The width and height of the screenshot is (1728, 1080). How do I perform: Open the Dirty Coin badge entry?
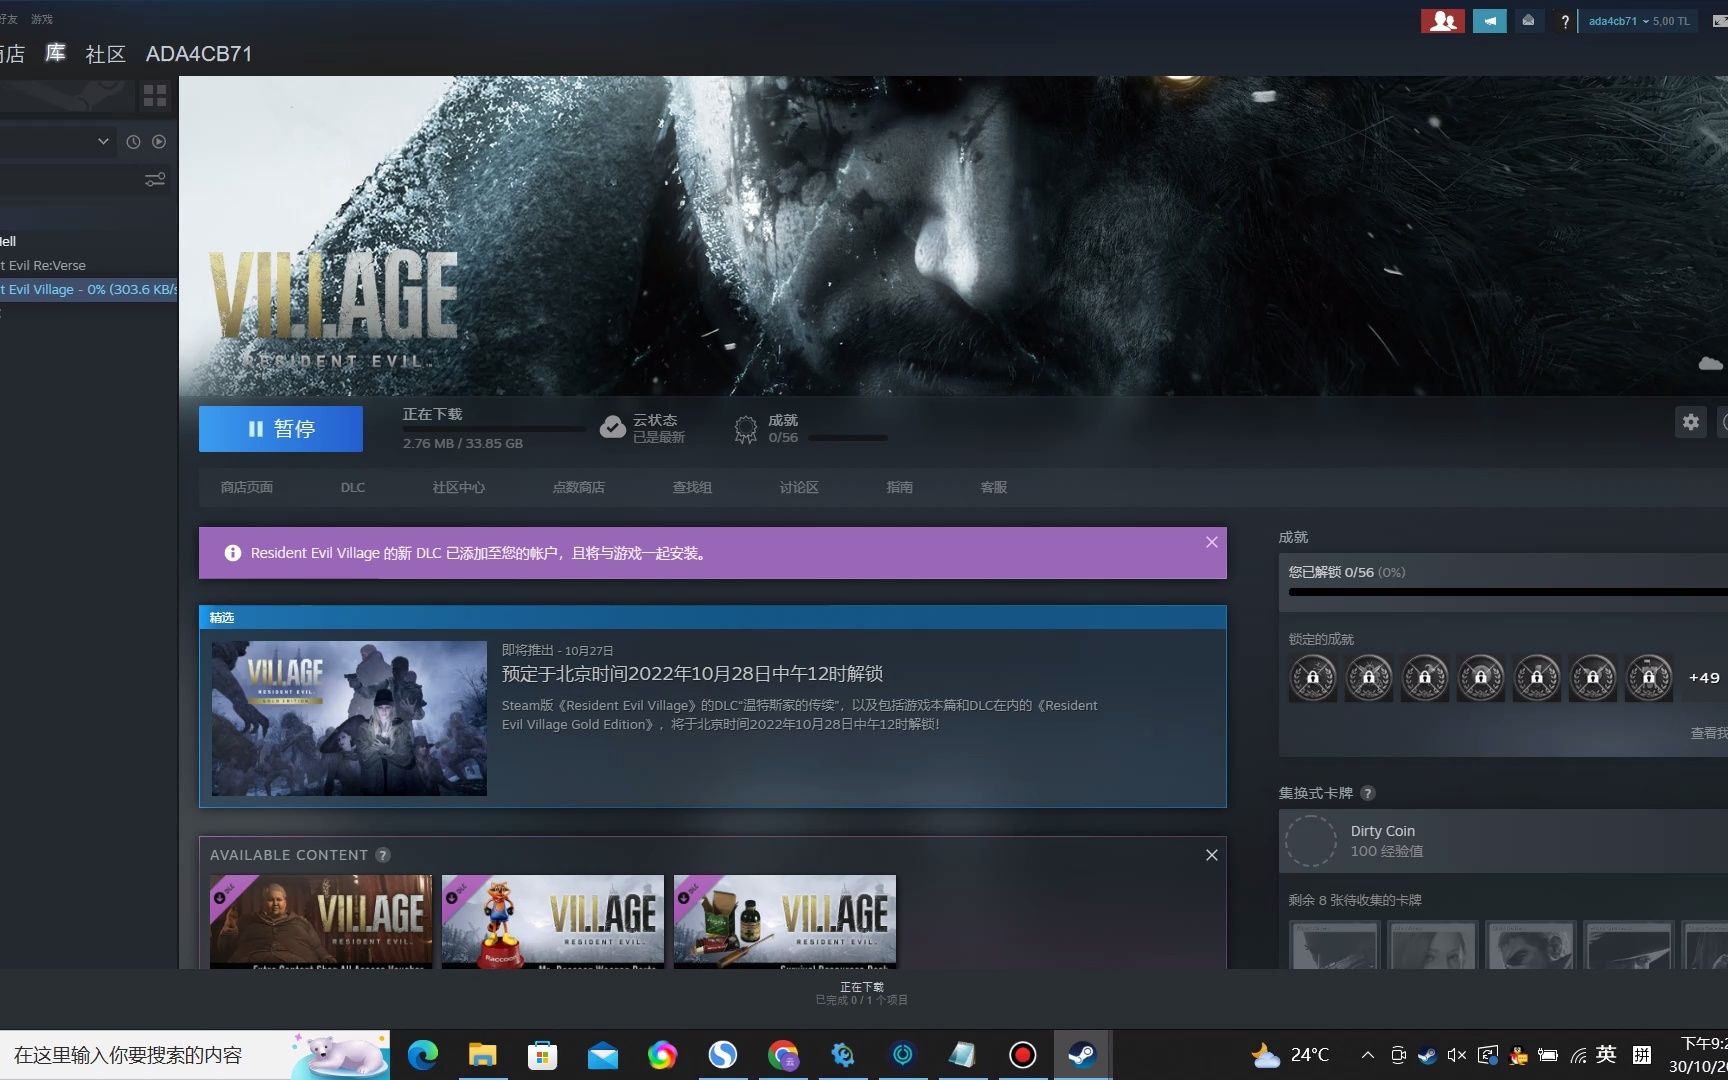coord(1503,841)
